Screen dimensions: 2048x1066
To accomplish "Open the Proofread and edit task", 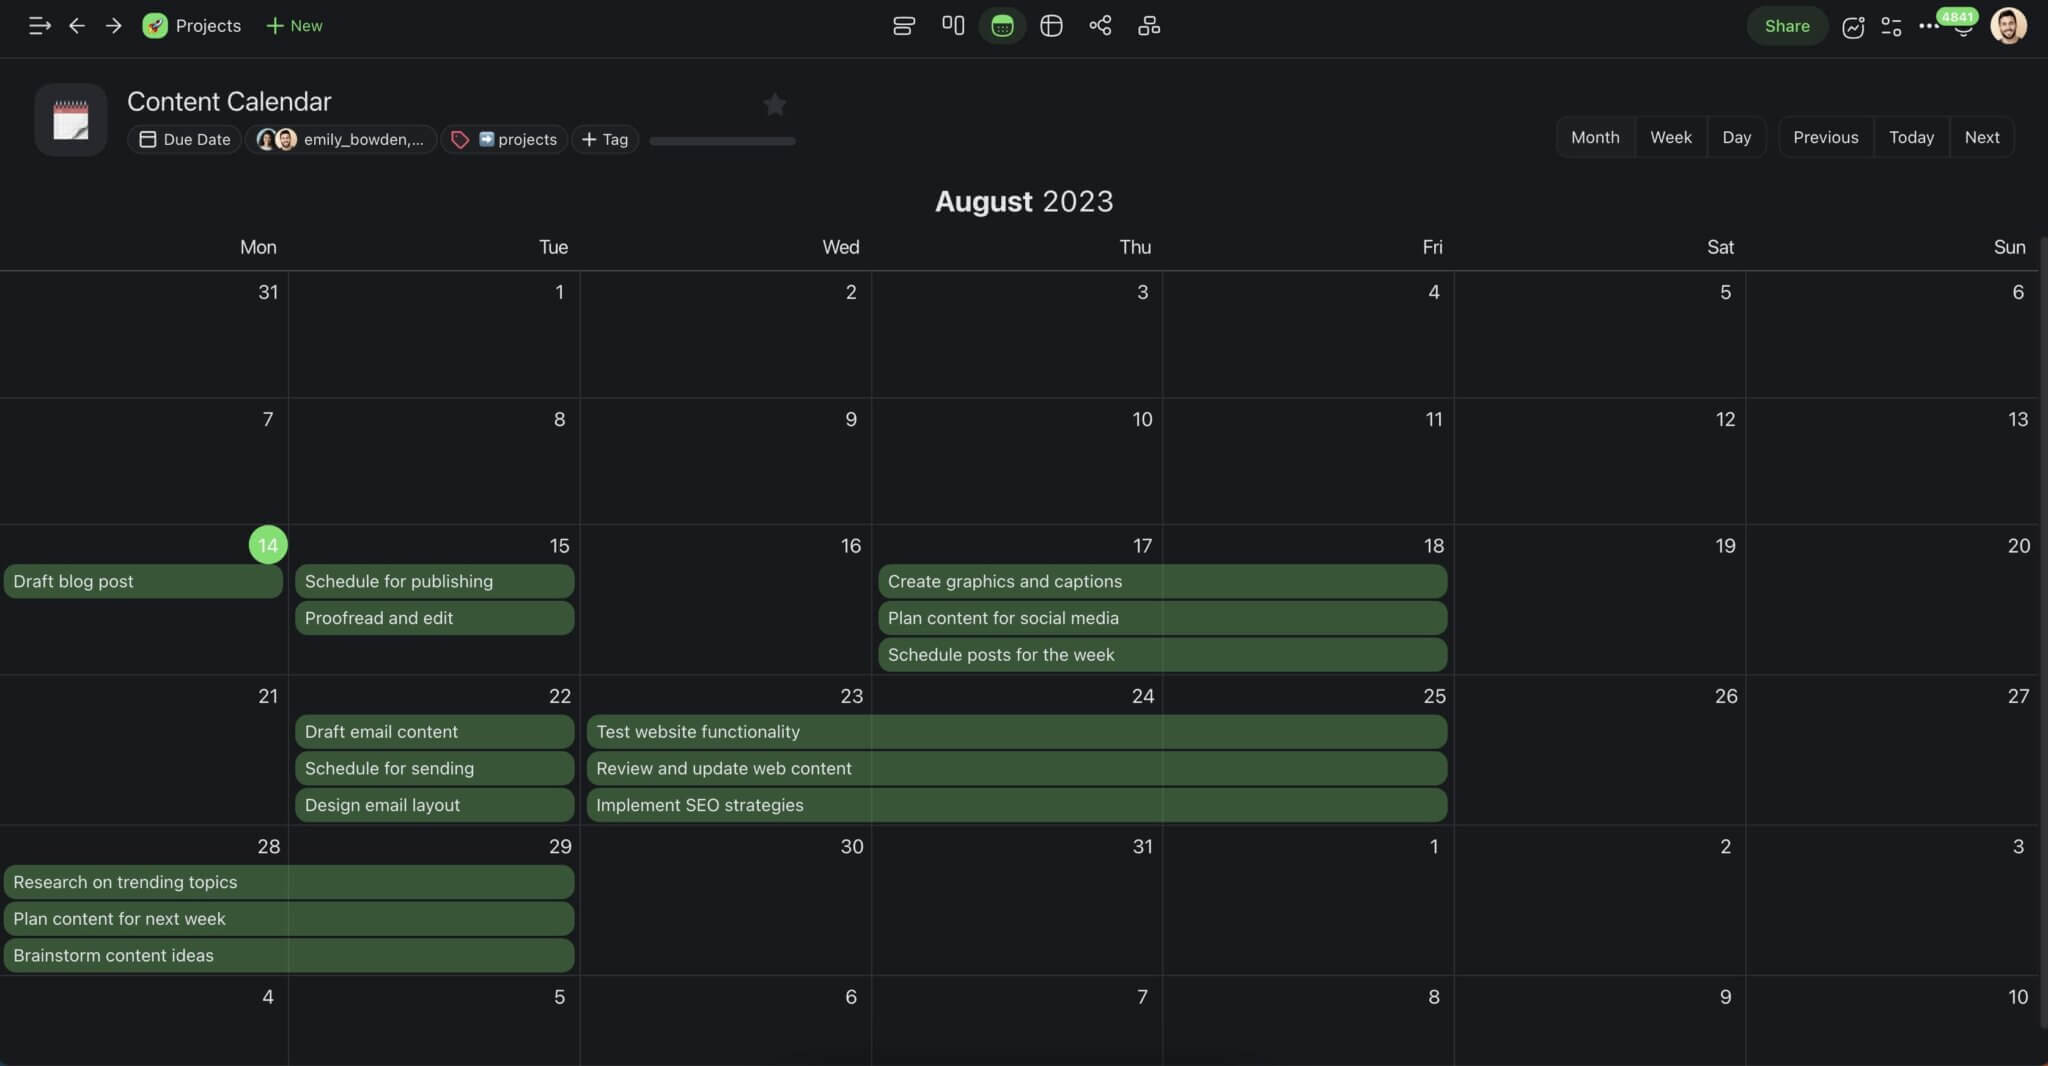I will [x=434, y=618].
